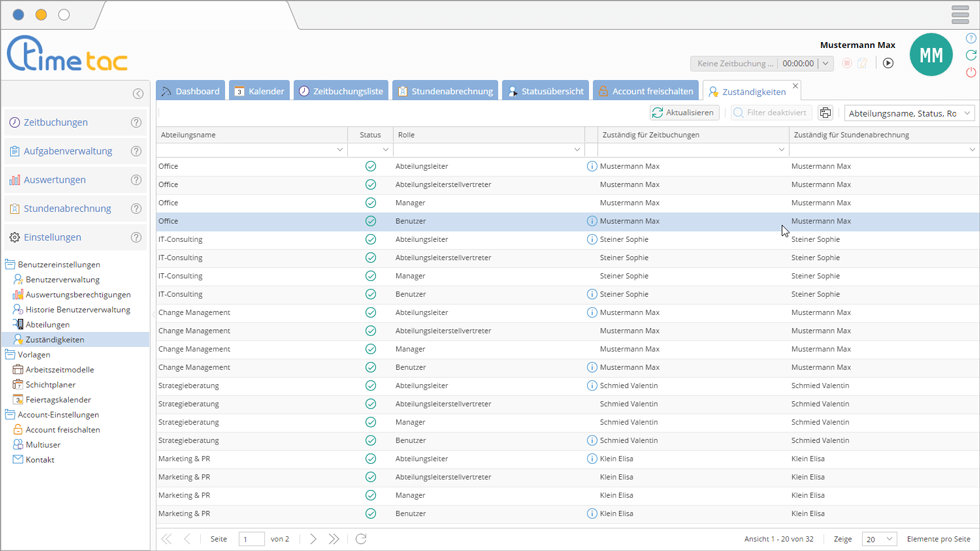
Task: Click the red power logout icon
Action: pyautogui.click(x=971, y=72)
